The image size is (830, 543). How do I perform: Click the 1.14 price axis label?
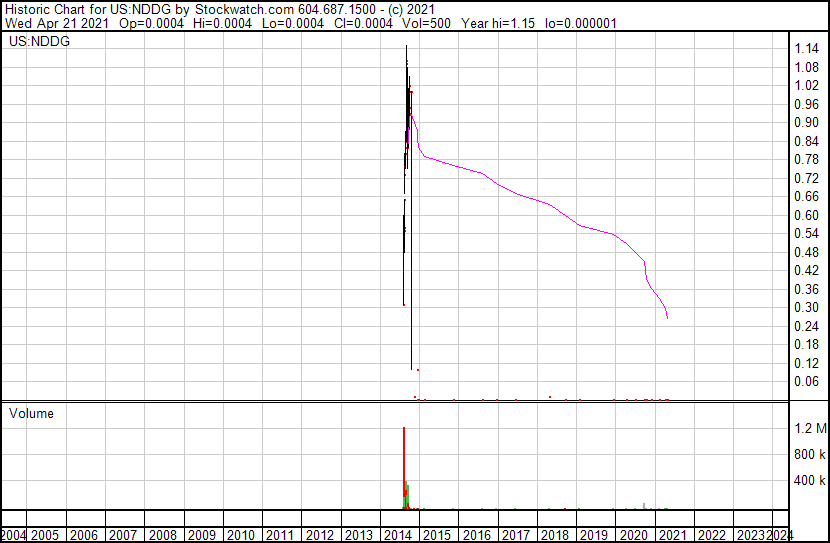click(x=807, y=49)
